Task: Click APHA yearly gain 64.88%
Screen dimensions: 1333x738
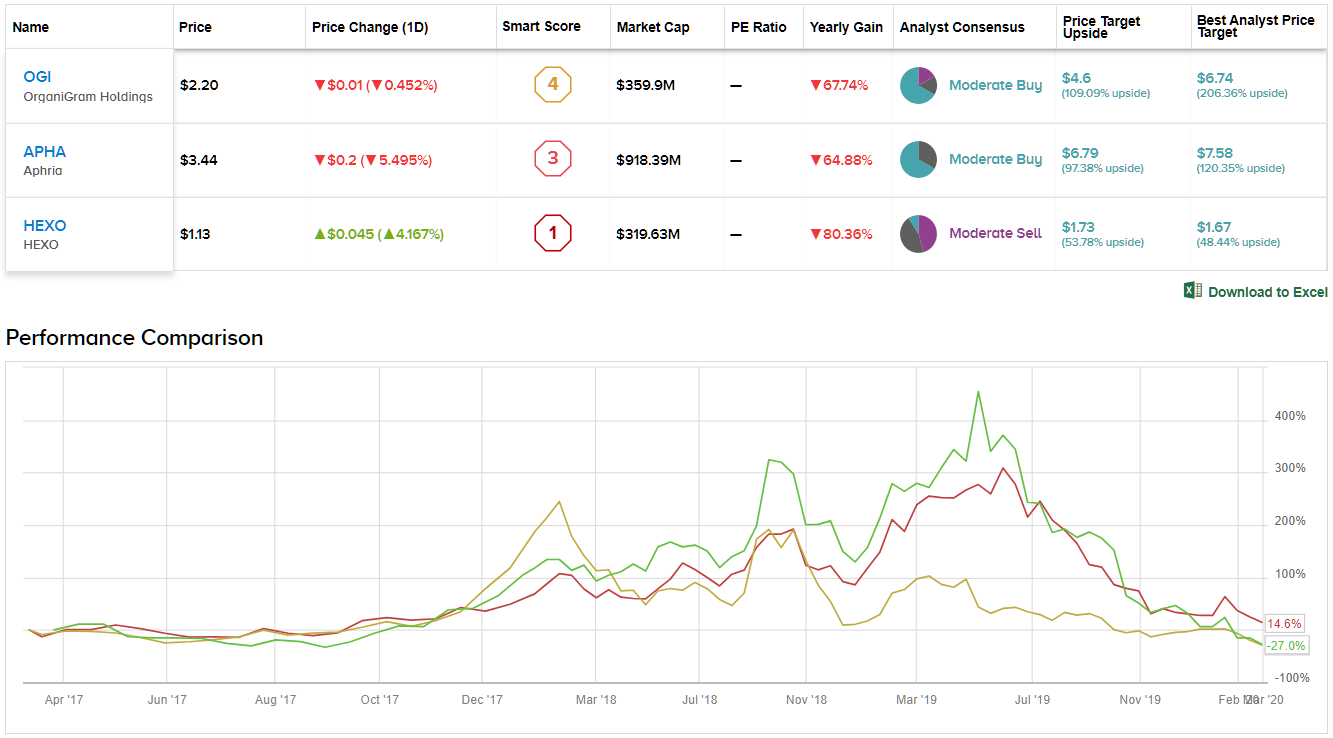Action: (841, 159)
